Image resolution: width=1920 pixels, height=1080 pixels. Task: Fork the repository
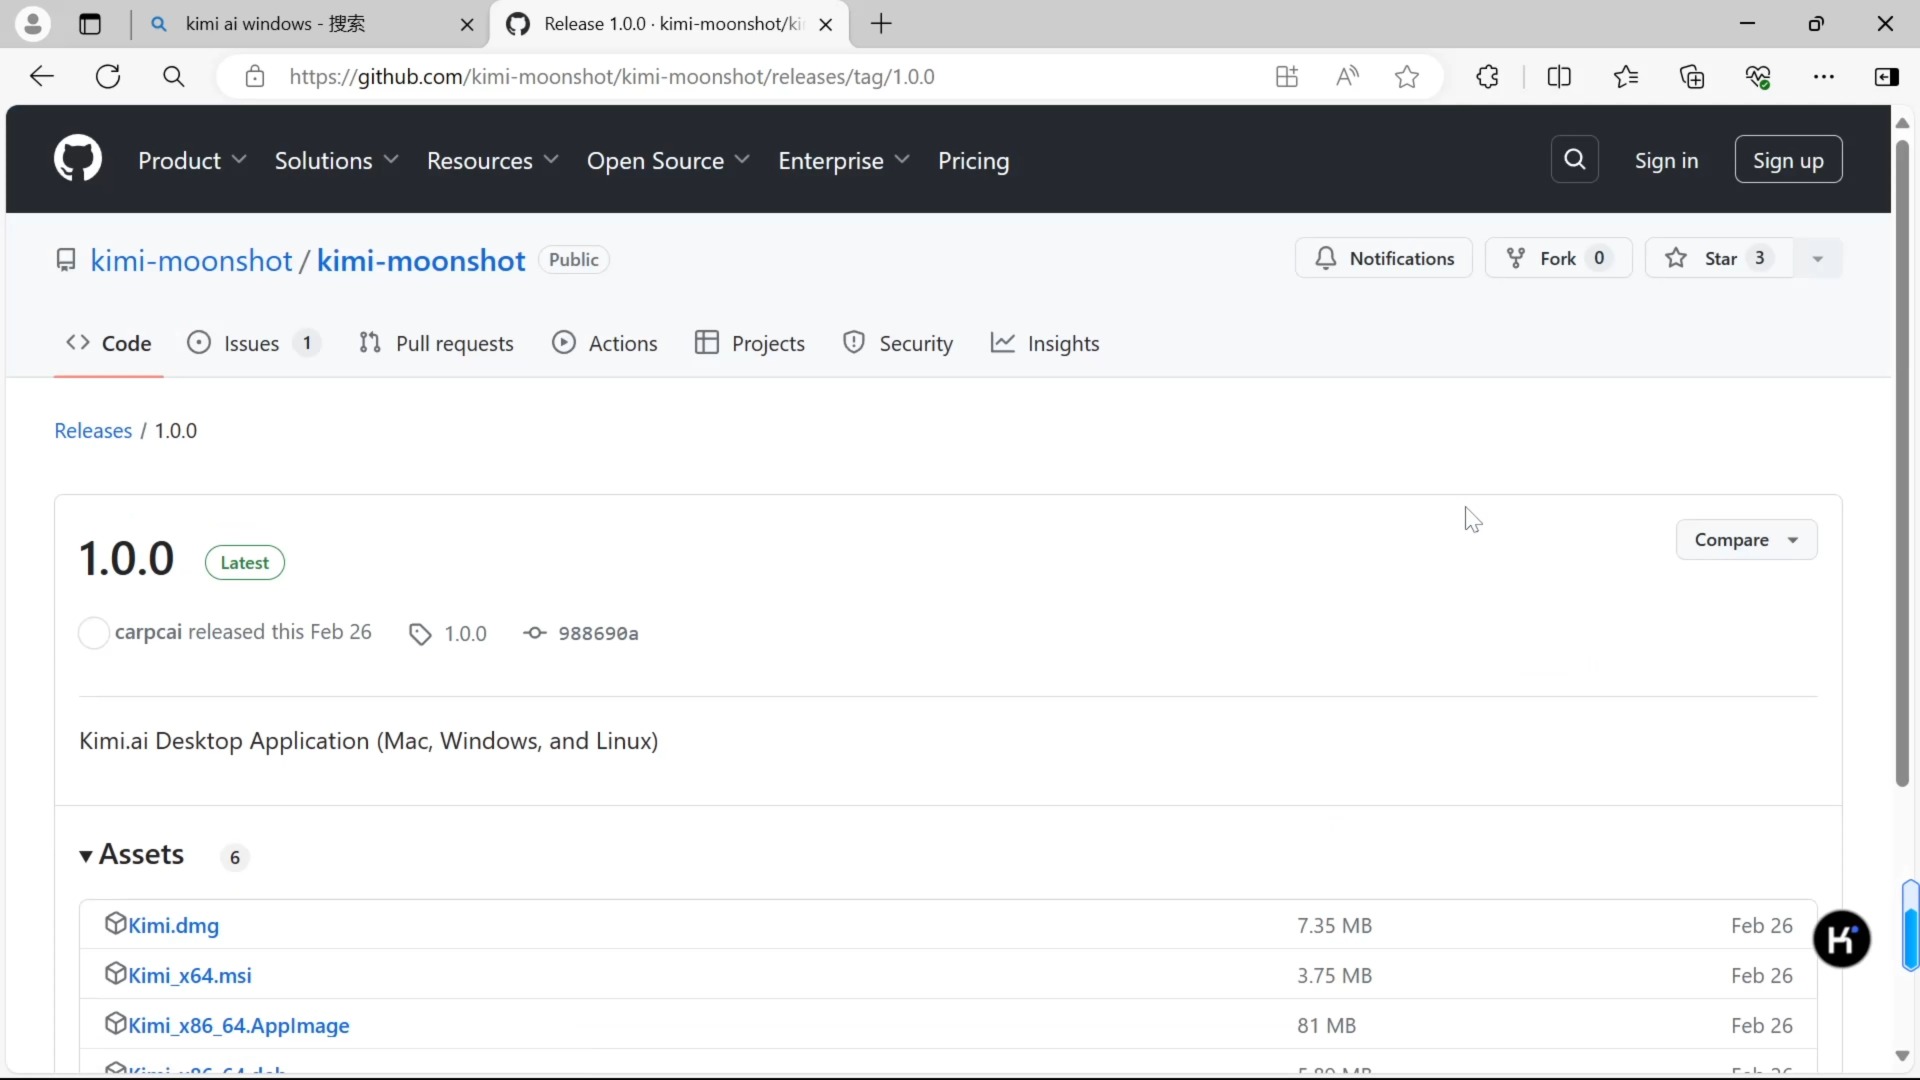[x=1558, y=258]
